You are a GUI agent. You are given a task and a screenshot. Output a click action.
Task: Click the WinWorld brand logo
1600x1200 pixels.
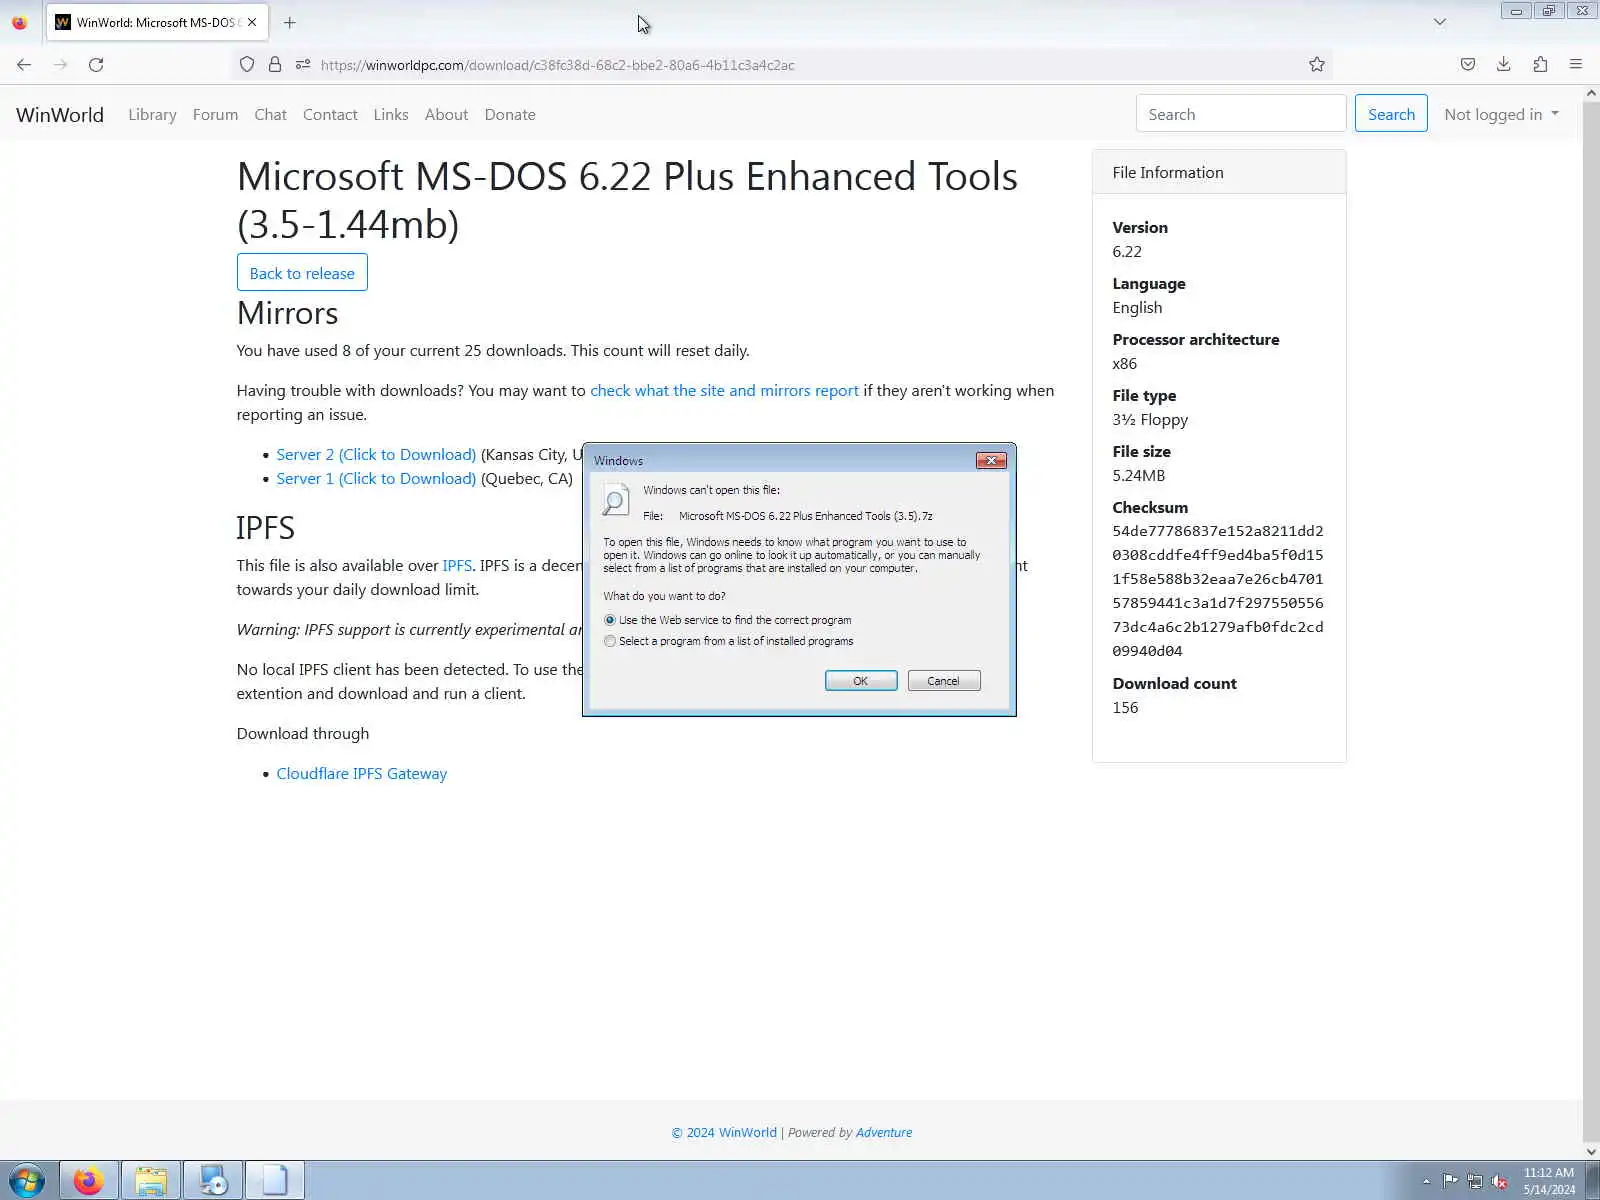coord(60,115)
